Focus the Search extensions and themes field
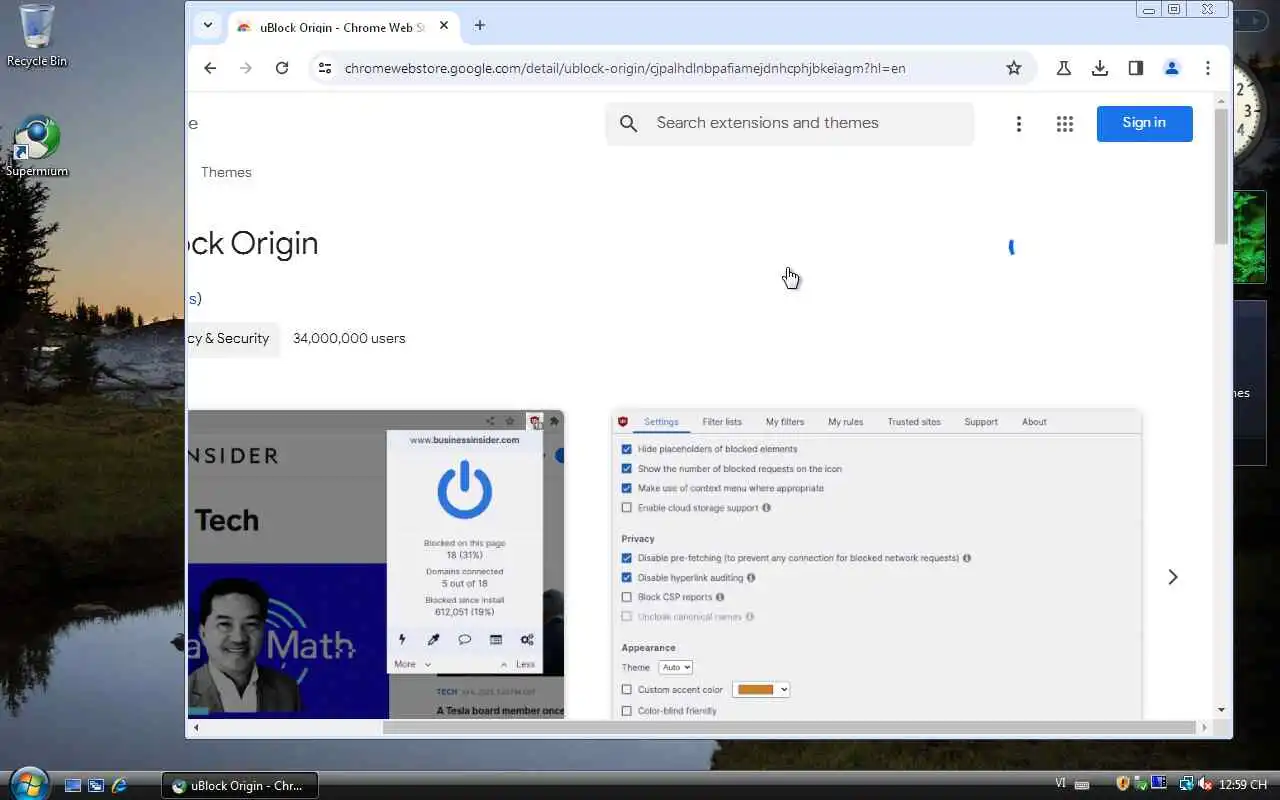The image size is (1280, 800). 790,123
